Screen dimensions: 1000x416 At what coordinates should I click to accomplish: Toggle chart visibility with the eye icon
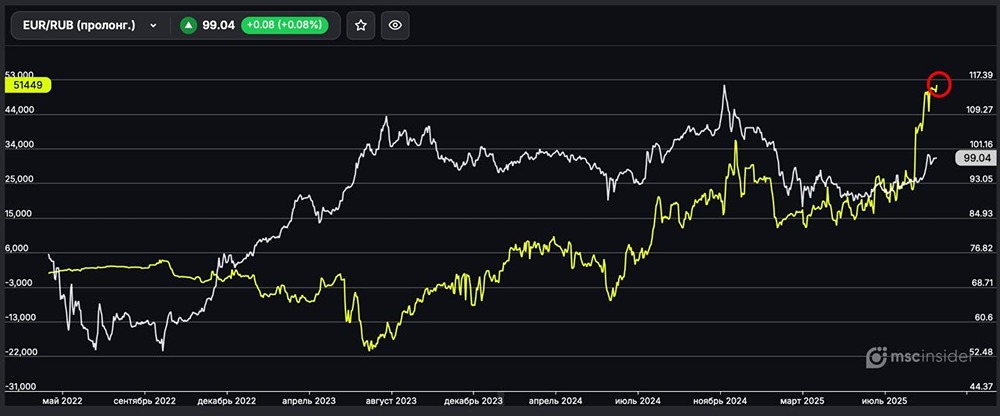click(396, 26)
